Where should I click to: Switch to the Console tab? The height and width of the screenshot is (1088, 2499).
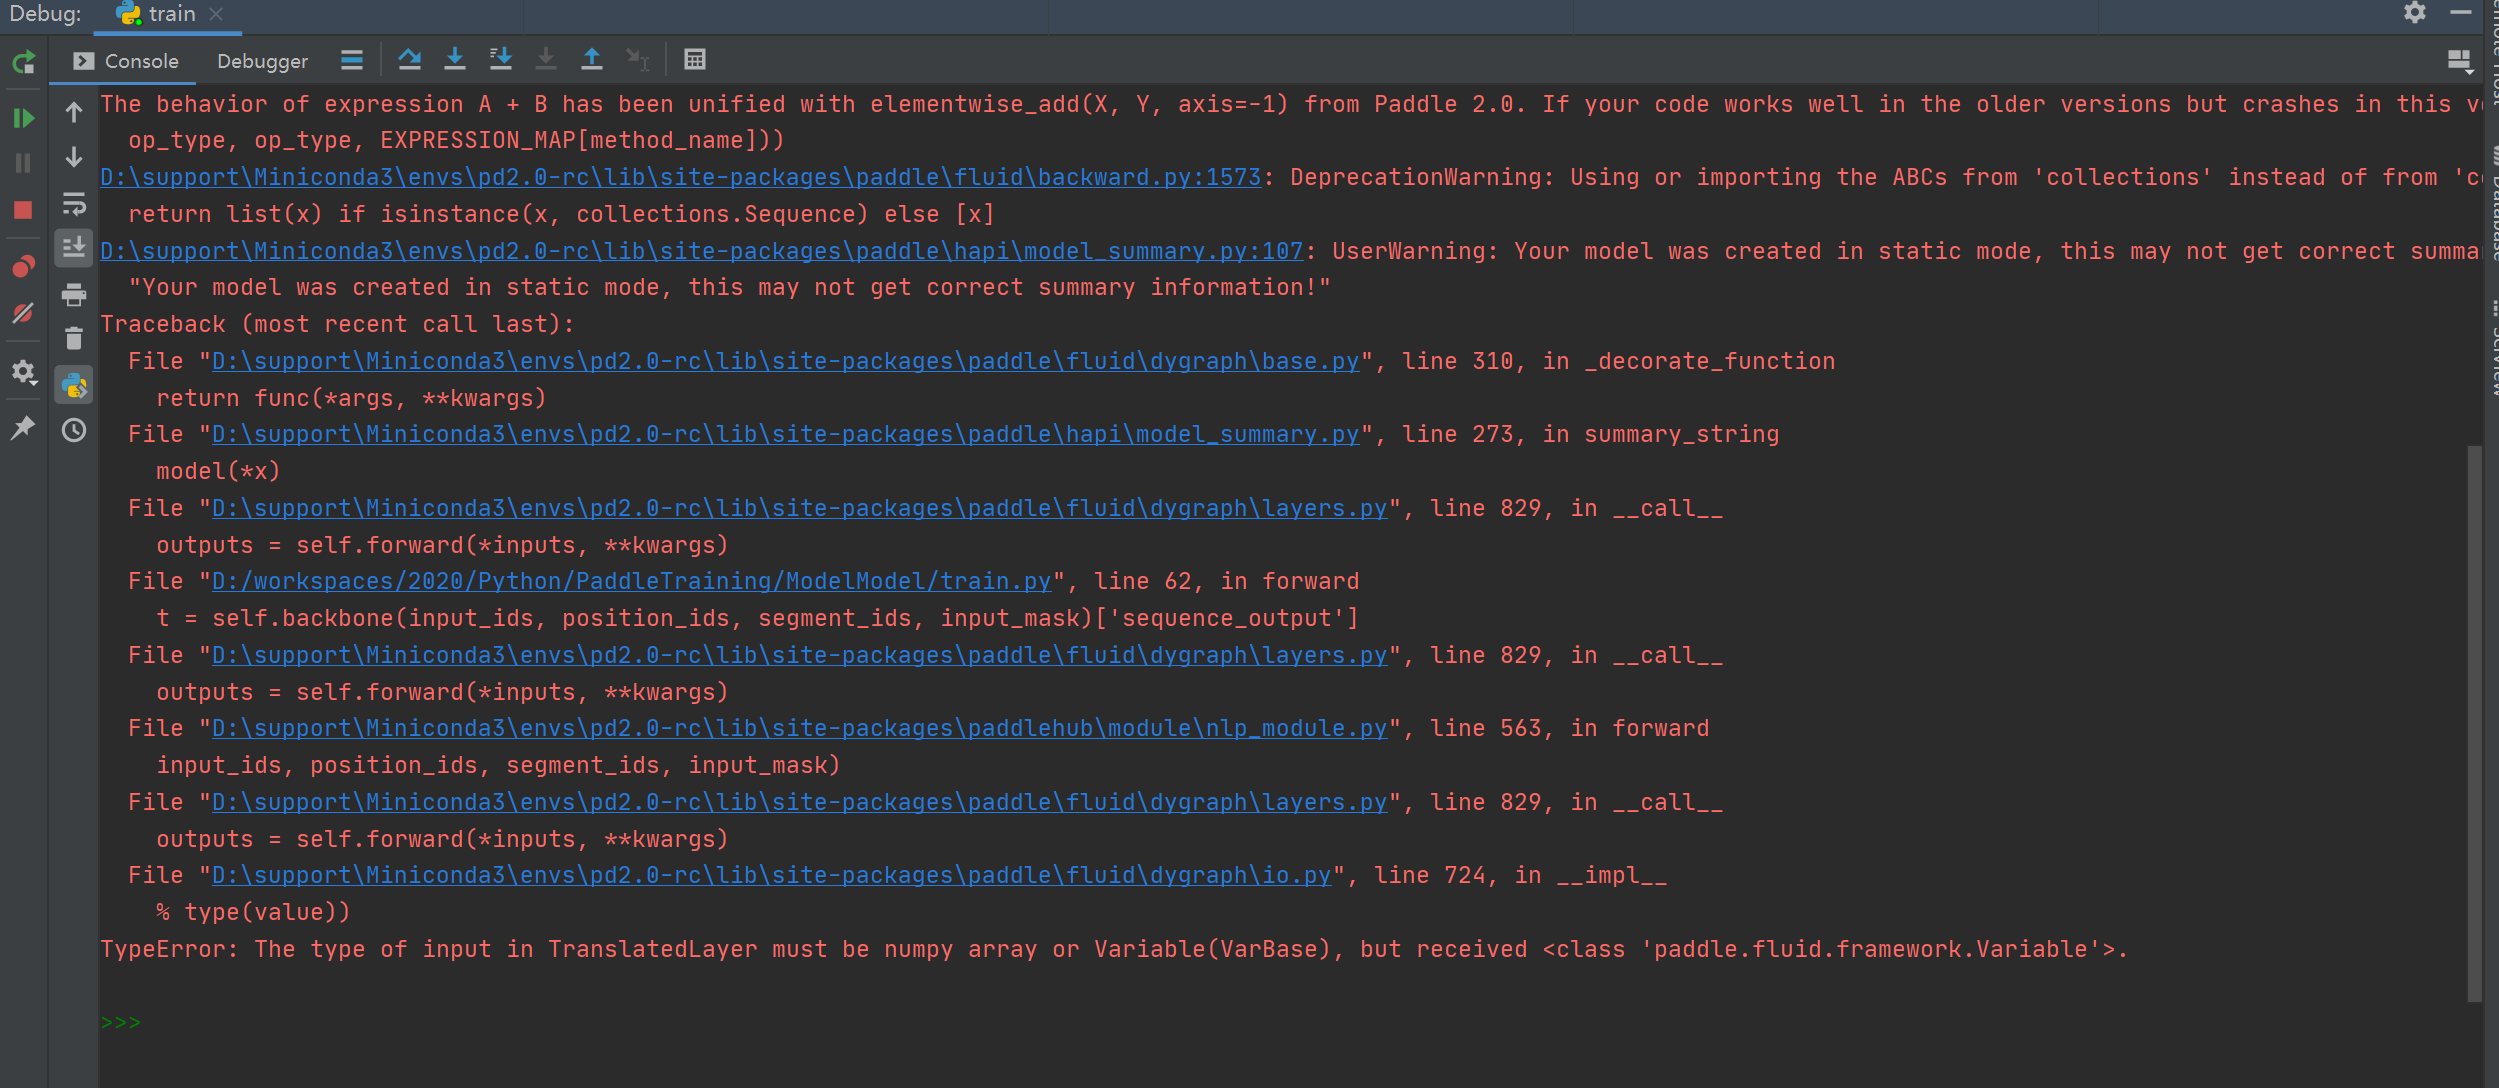click(x=126, y=61)
